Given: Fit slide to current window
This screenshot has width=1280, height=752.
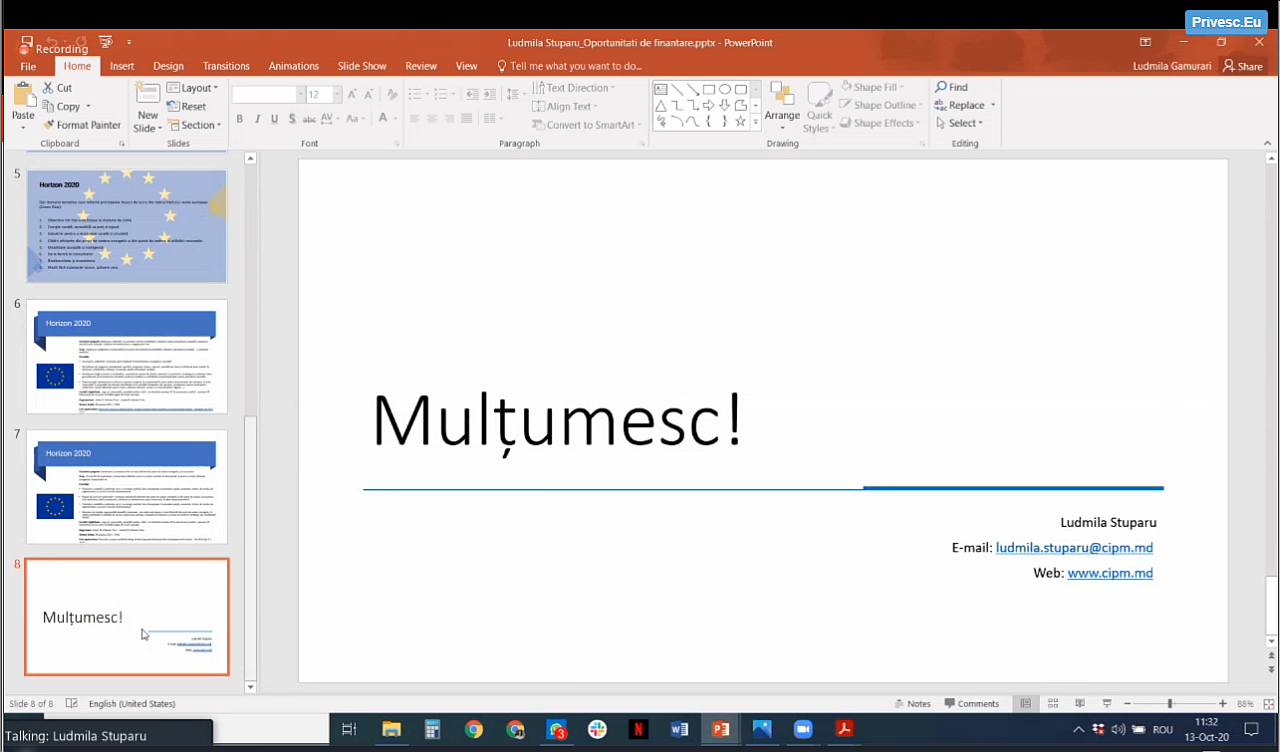Looking at the screenshot, I should coord(1270,704).
